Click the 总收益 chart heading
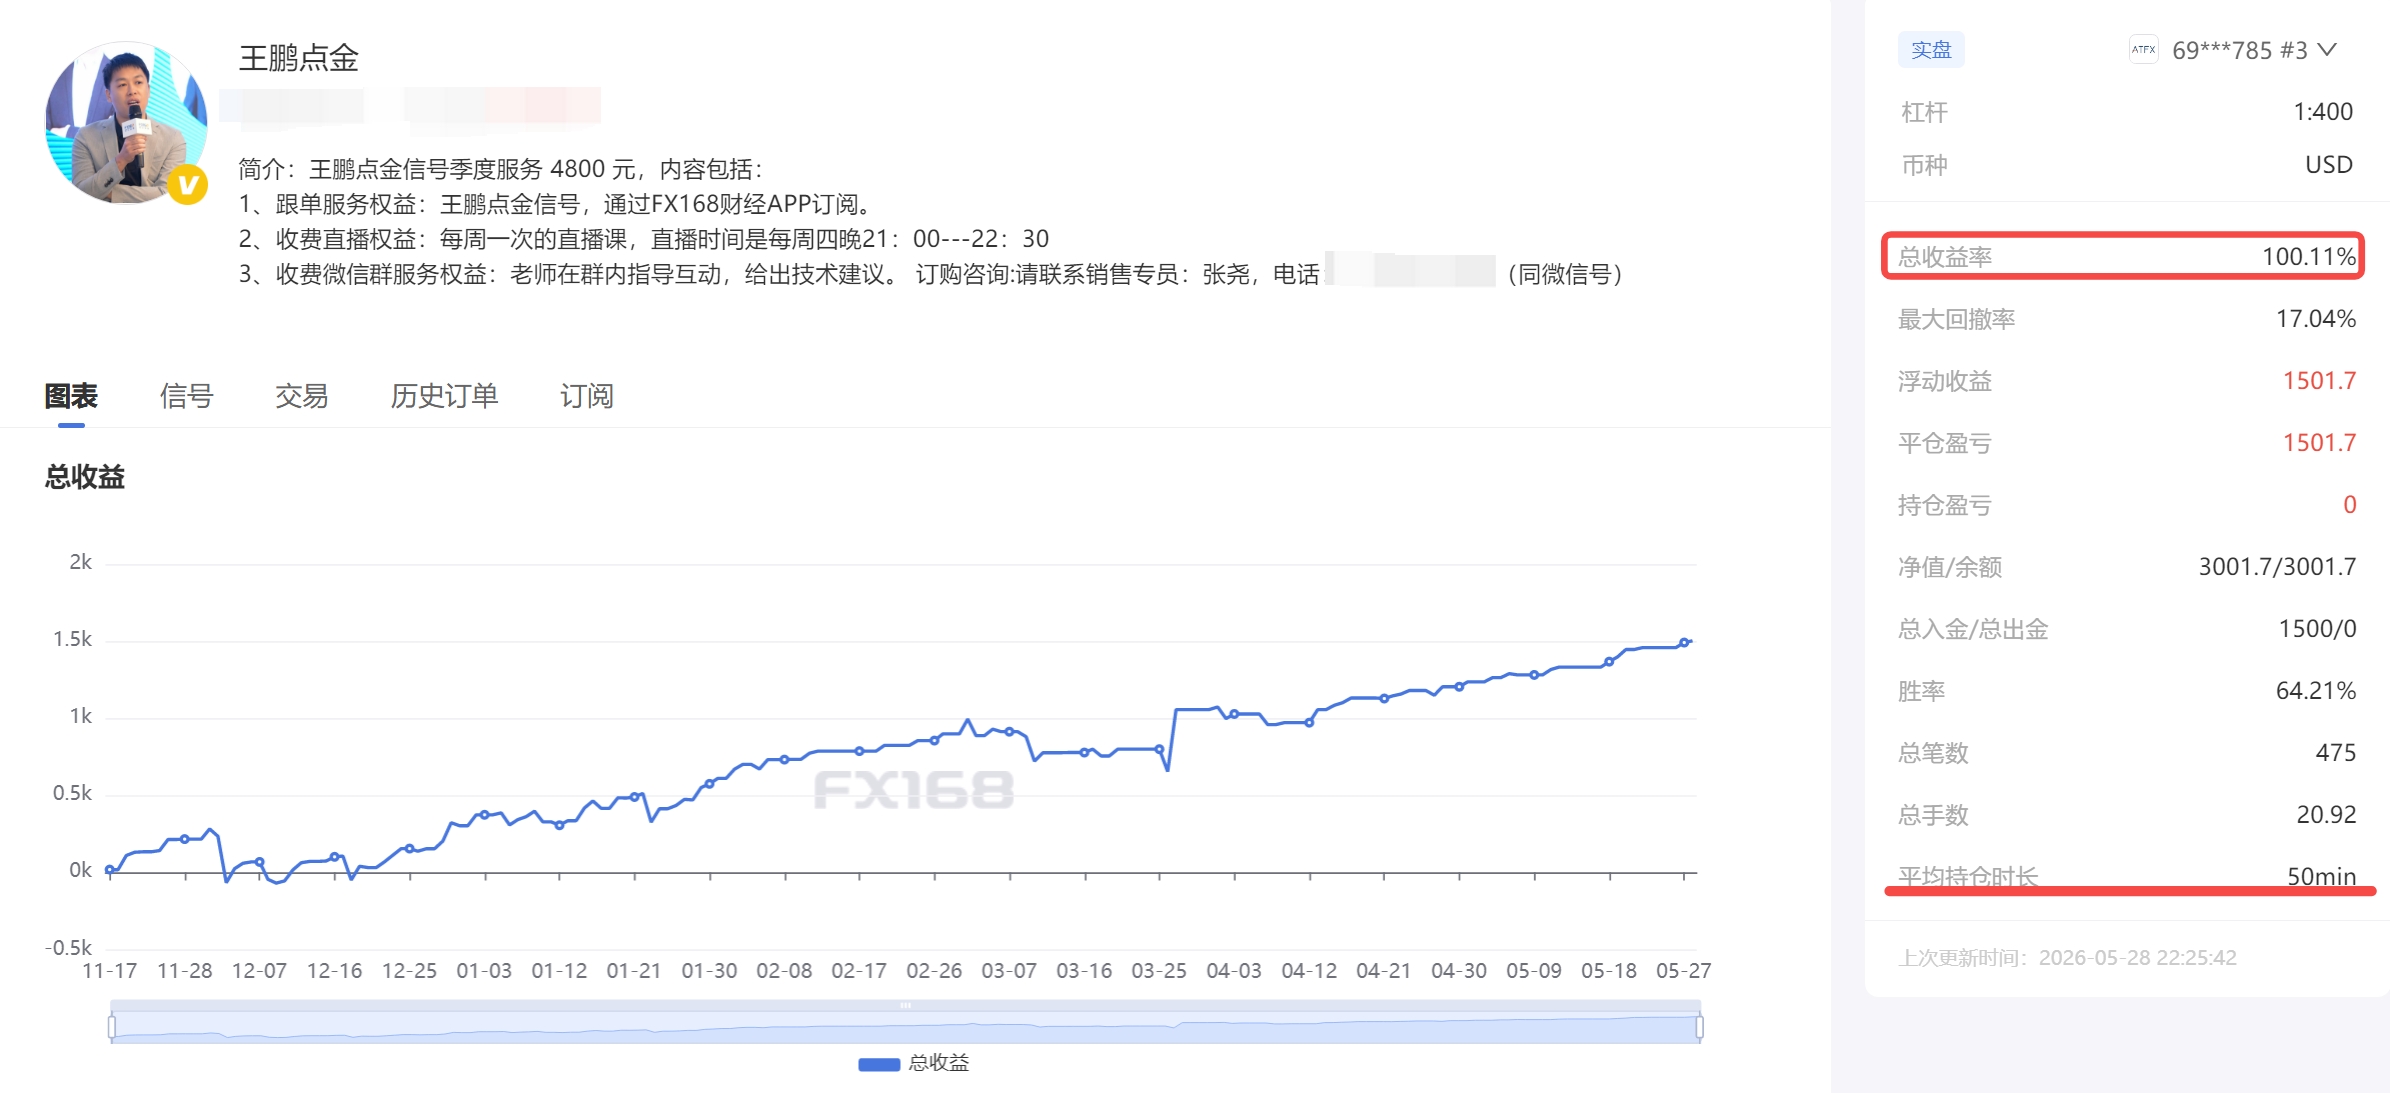2390x1093 pixels. 85,477
